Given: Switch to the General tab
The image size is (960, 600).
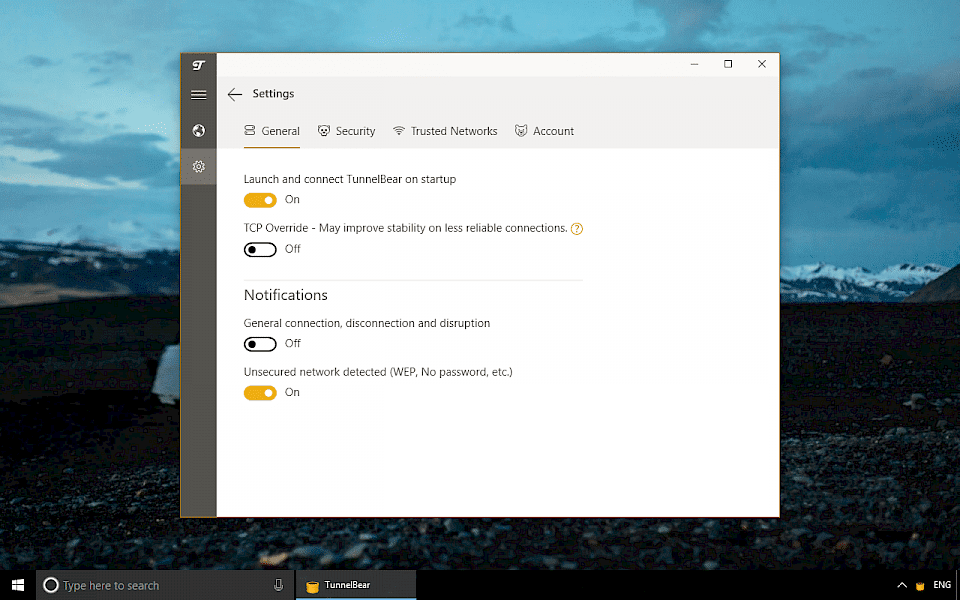Looking at the screenshot, I should pyautogui.click(x=272, y=131).
